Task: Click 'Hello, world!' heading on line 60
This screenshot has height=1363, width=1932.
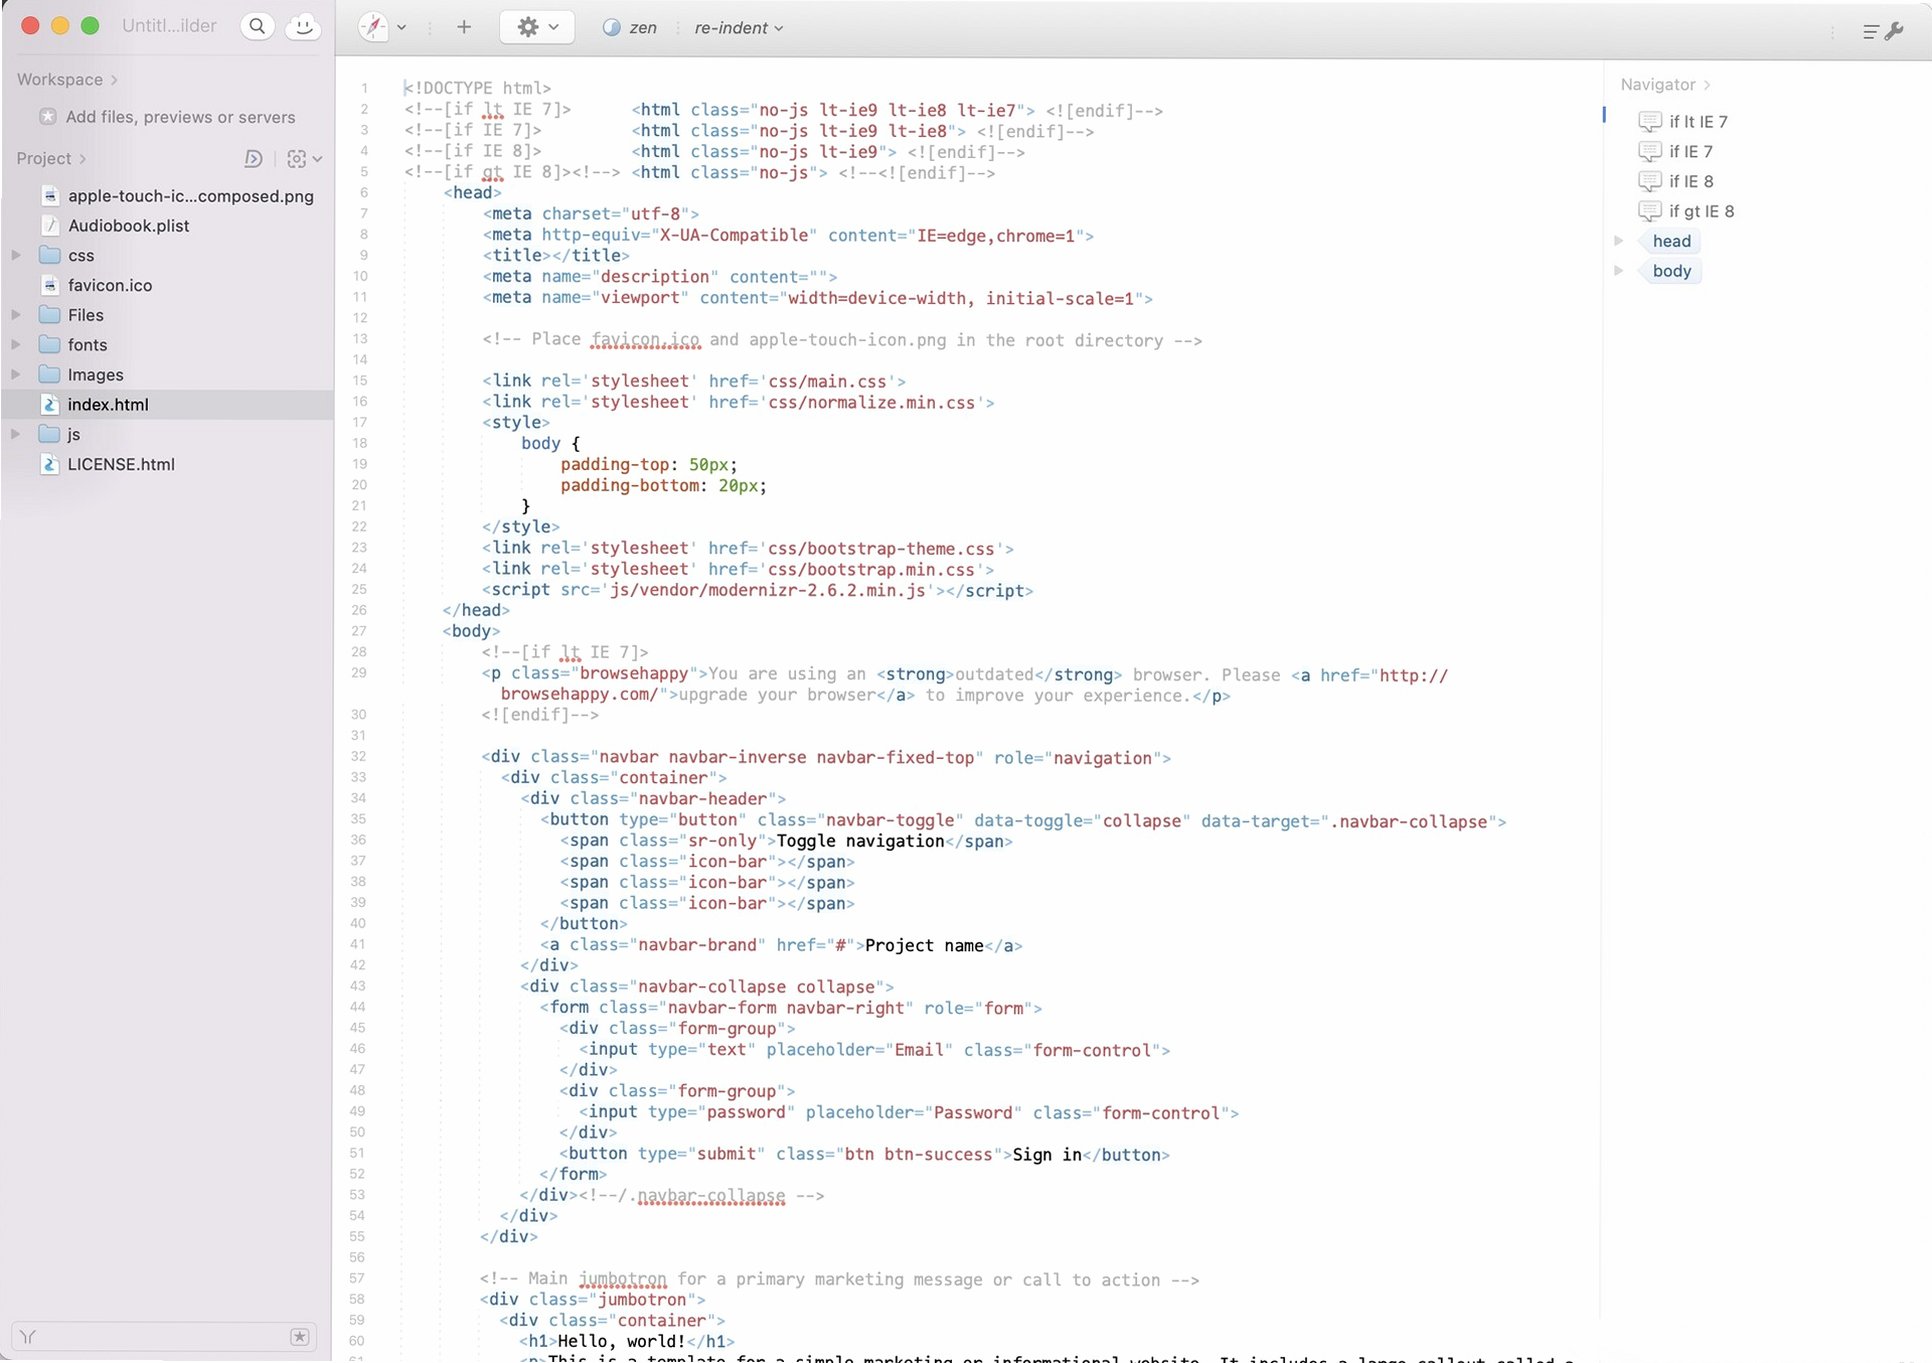Action: click(622, 1342)
